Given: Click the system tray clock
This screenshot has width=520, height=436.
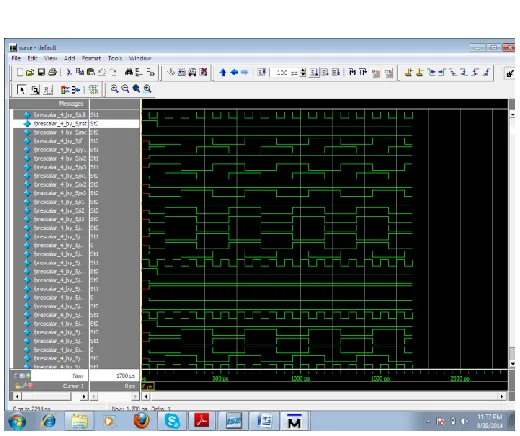Looking at the screenshot, I should click(490, 421).
